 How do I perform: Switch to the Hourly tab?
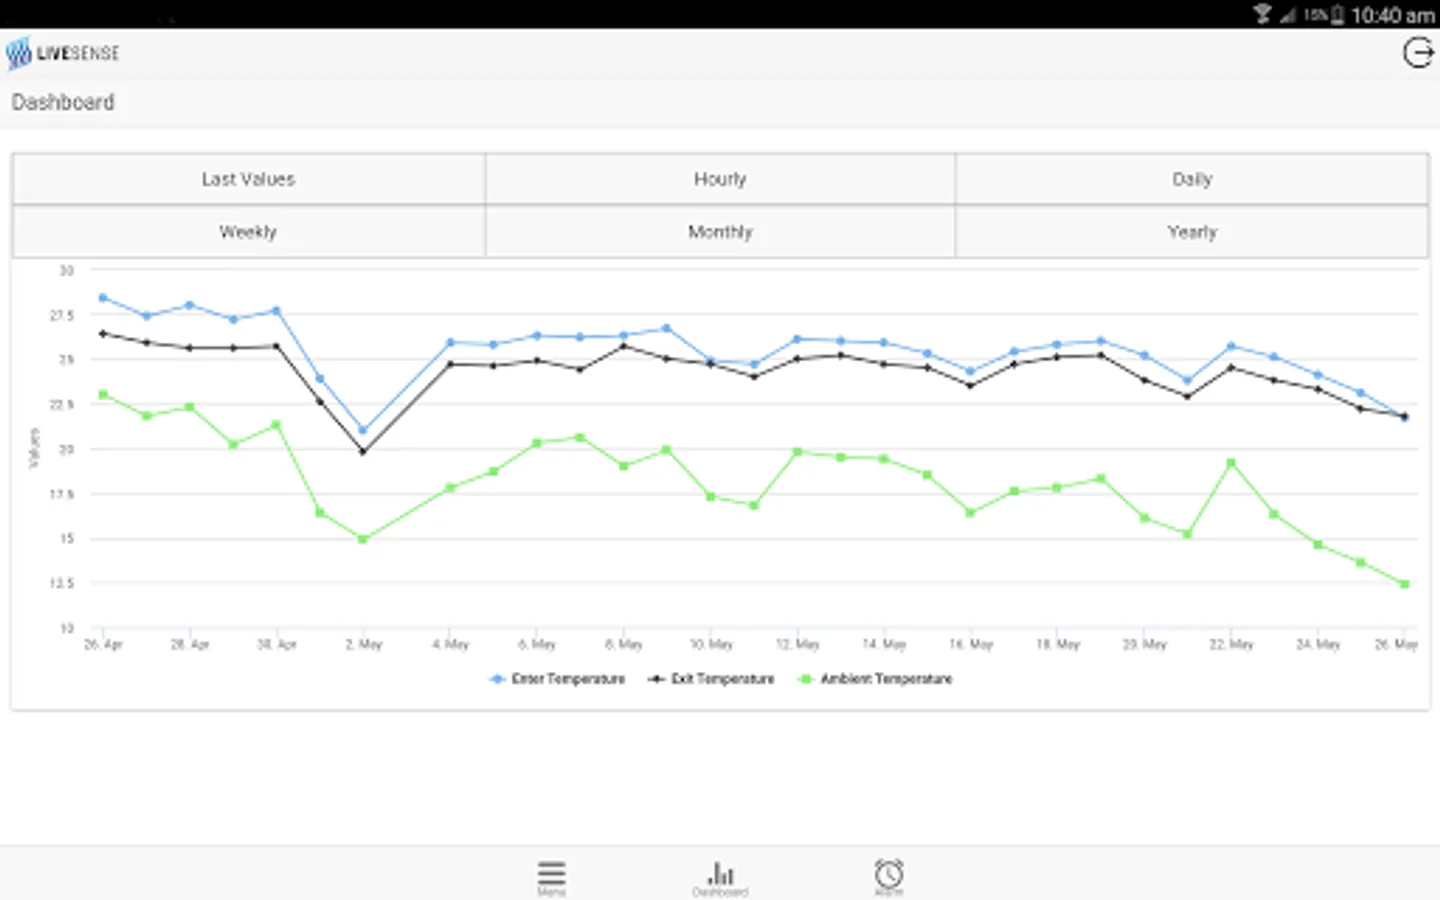(x=720, y=179)
